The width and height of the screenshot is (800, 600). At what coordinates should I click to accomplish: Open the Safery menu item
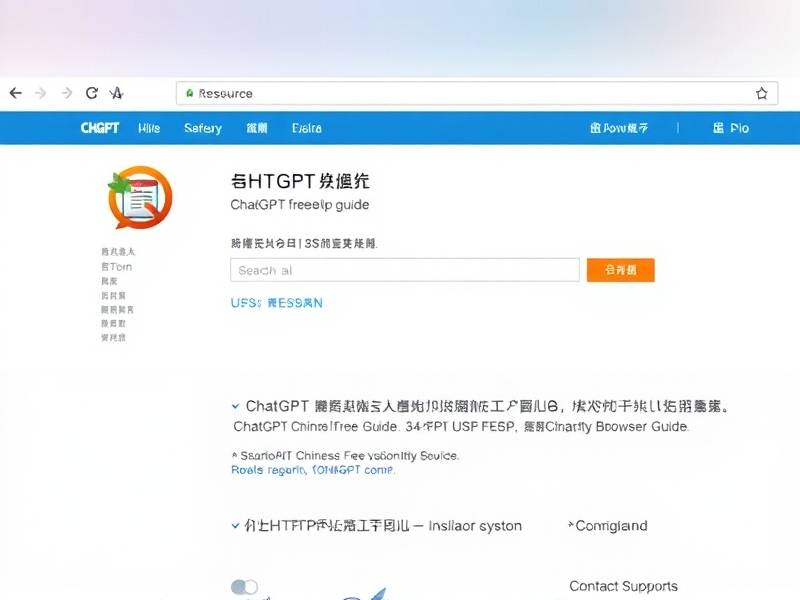click(x=203, y=128)
